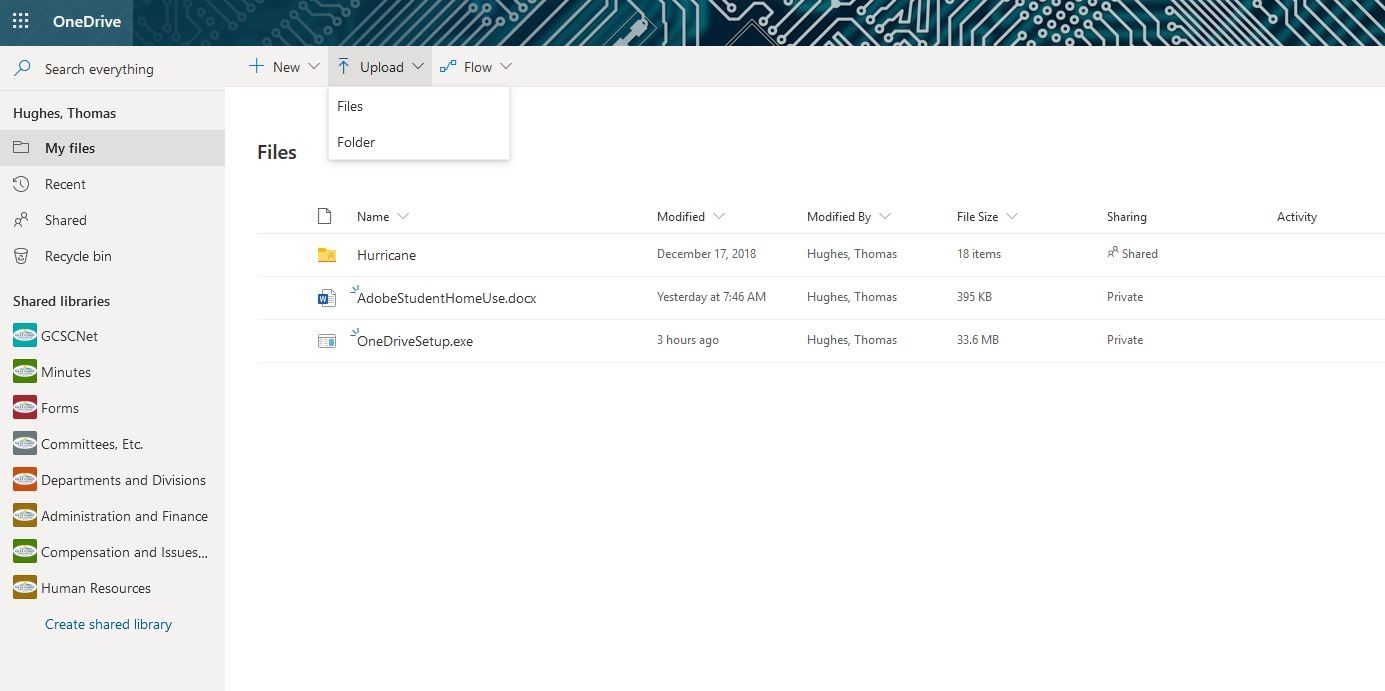Open the Administration and Finance library
Image resolution: width=1385 pixels, height=691 pixels.
pyautogui.click(x=112, y=516)
